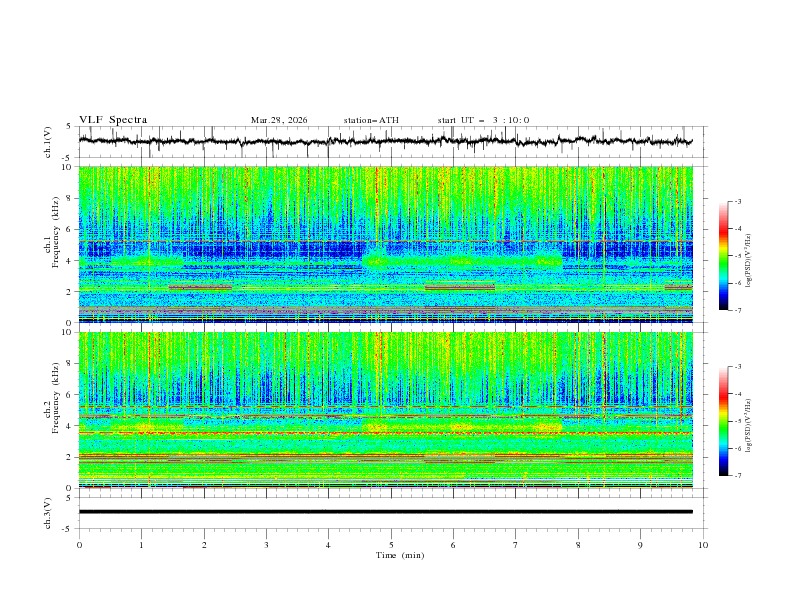
Task: Select the date text "Mar.28, 2026"
Action: pyautogui.click(x=279, y=120)
